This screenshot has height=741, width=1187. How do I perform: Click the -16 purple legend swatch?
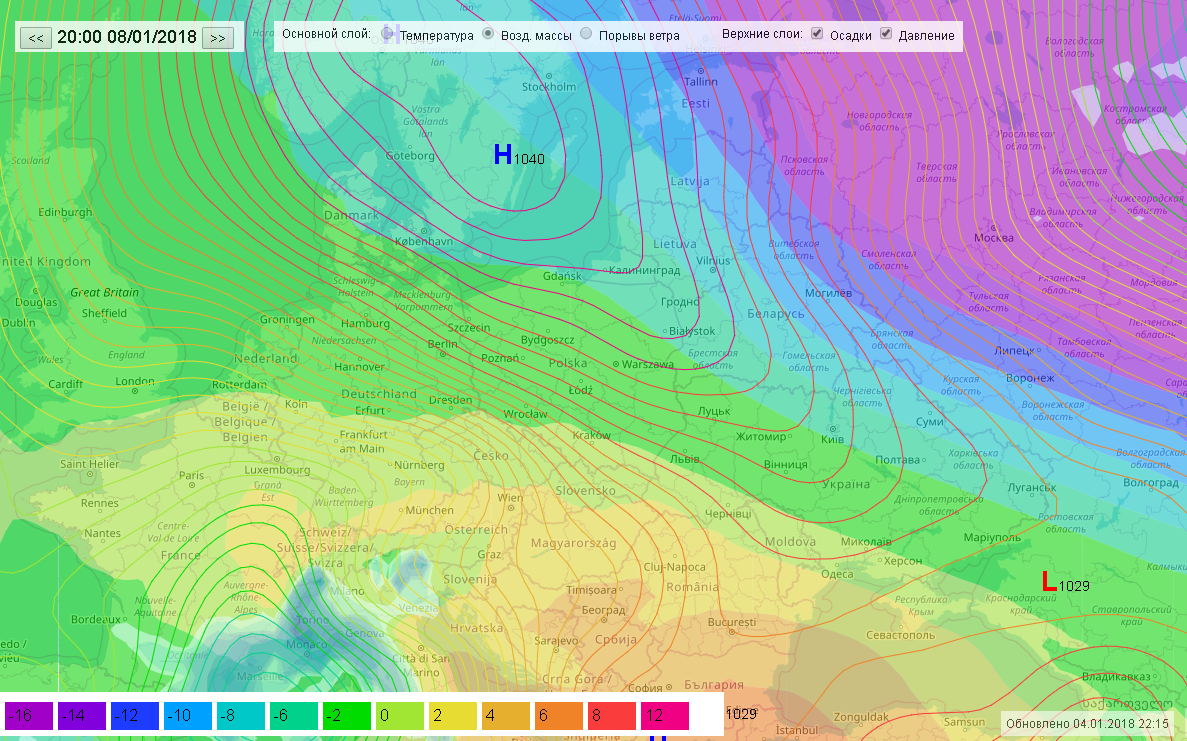[29, 715]
